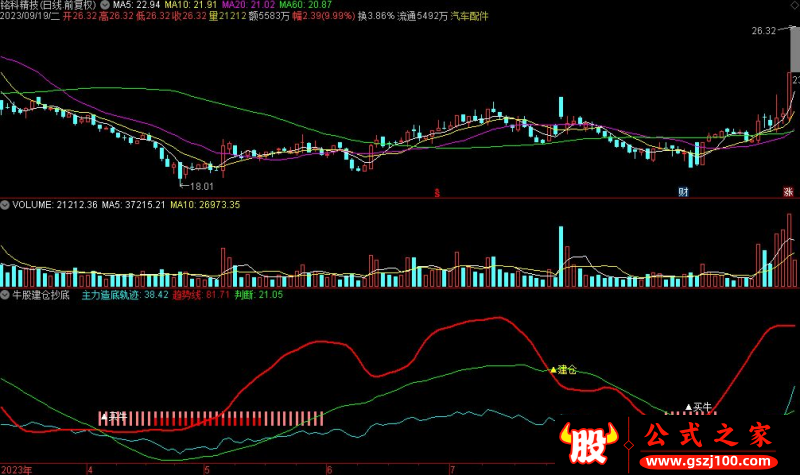Click the 额5583万 turnover value

tap(269, 16)
